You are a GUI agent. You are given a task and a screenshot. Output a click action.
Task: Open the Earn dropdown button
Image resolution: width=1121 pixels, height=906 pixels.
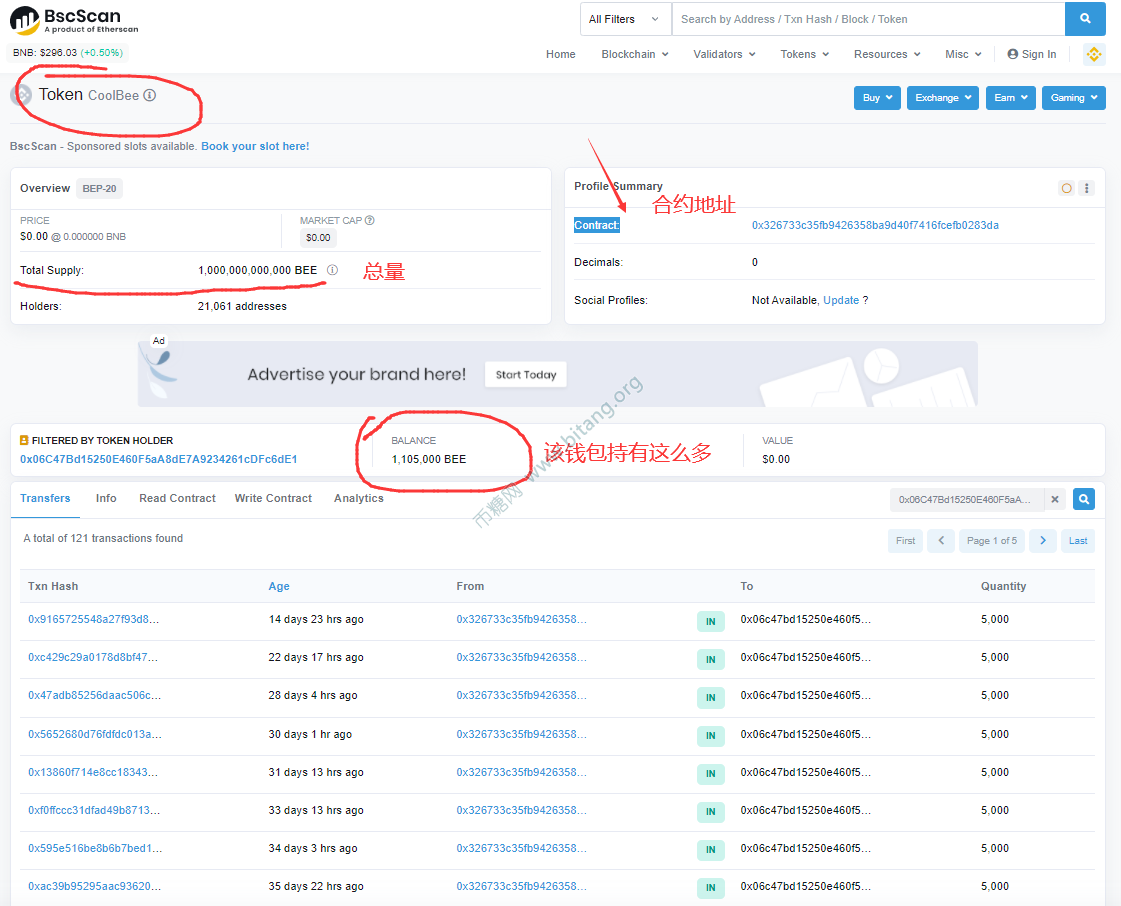pos(1010,98)
